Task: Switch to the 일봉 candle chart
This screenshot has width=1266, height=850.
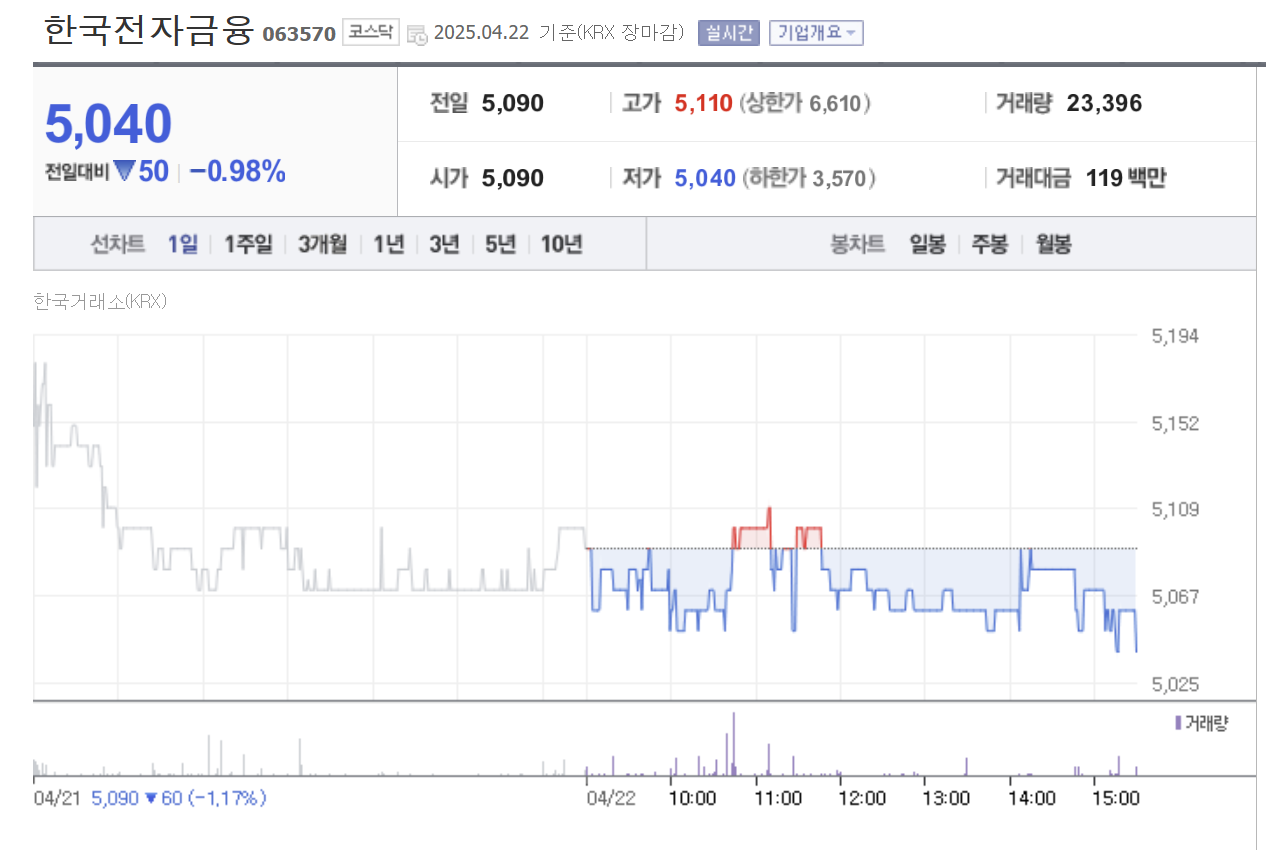Action: [927, 244]
